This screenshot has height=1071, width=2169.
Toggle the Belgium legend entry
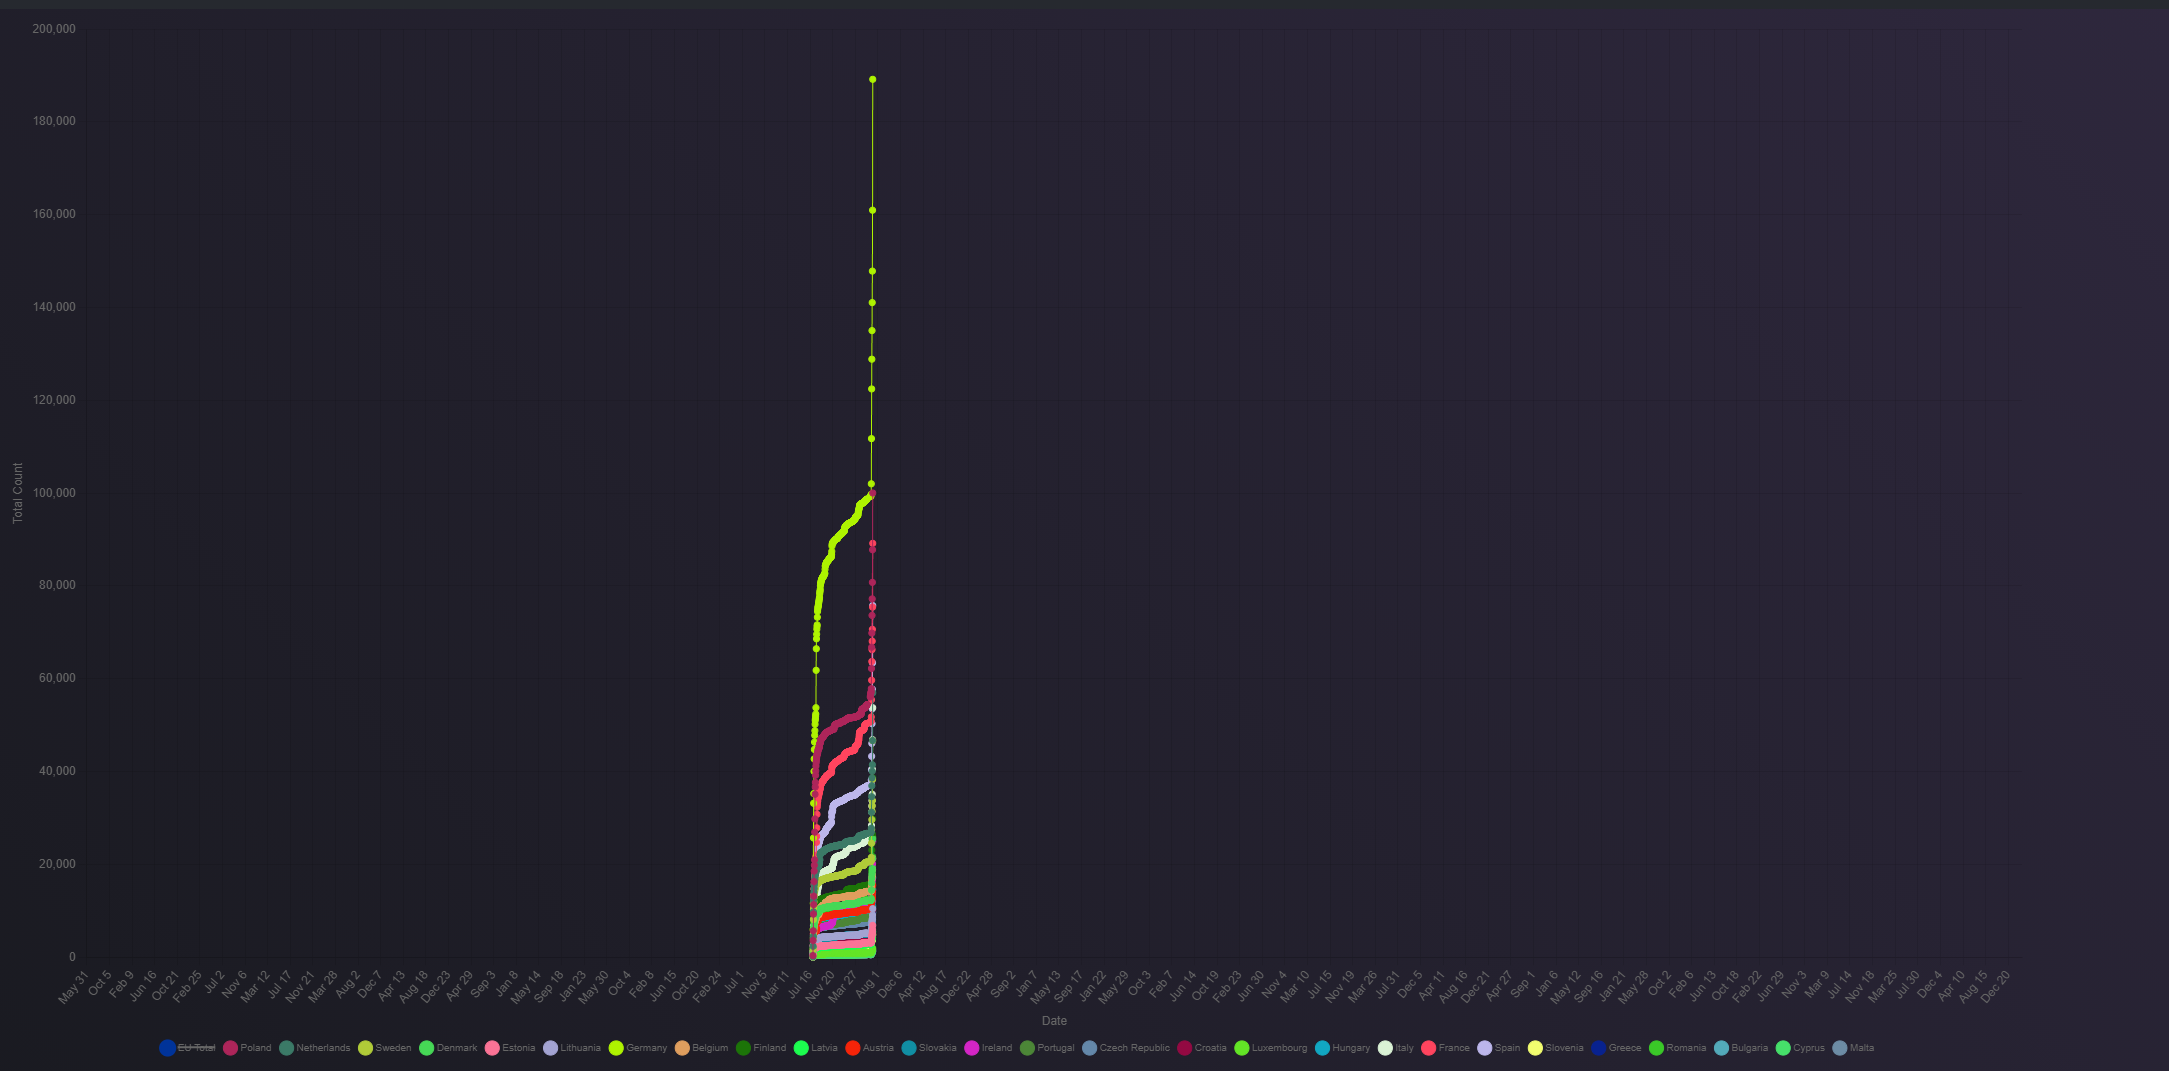pos(701,1048)
